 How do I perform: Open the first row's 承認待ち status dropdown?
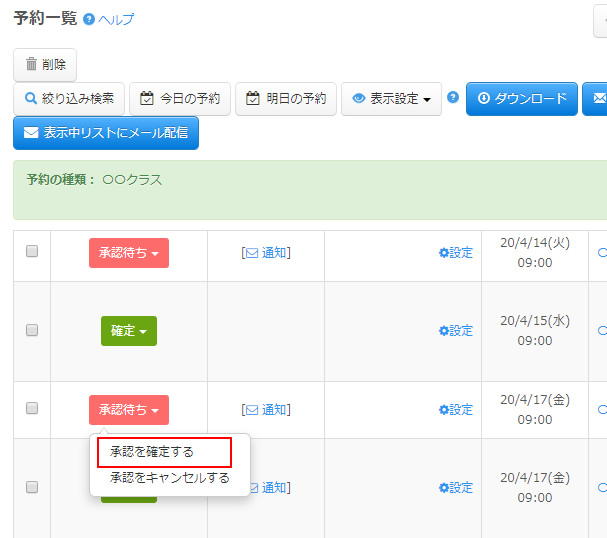[x=129, y=253]
